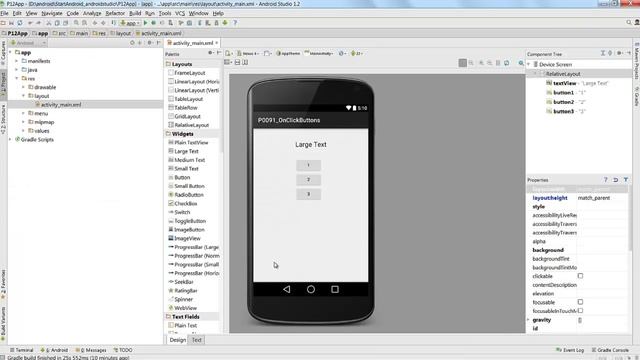The image size is (640, 360).
Task: Open the VCS menu
Action: [180, 13]
